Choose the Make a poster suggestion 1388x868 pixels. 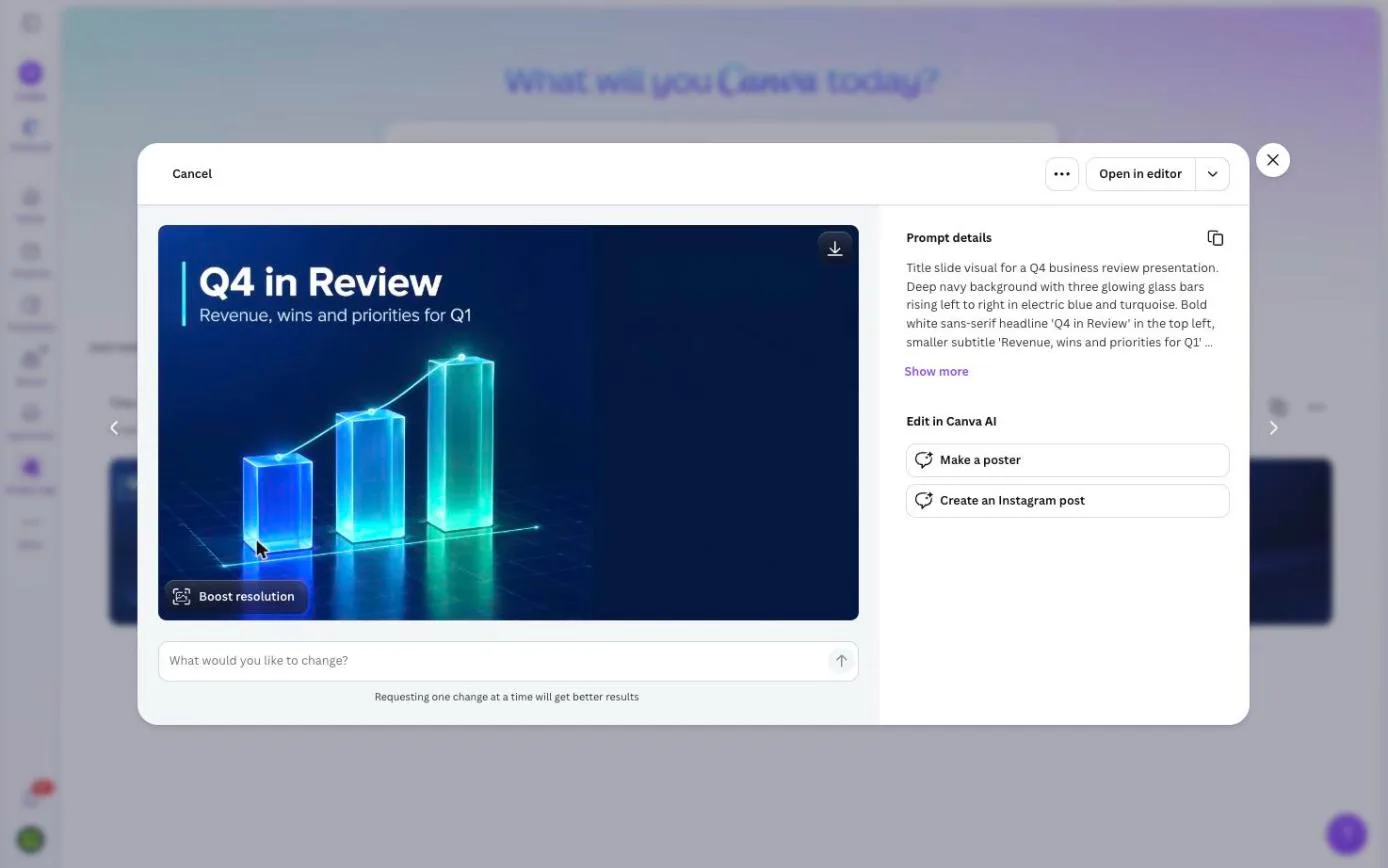click(x=1067, y=460)
